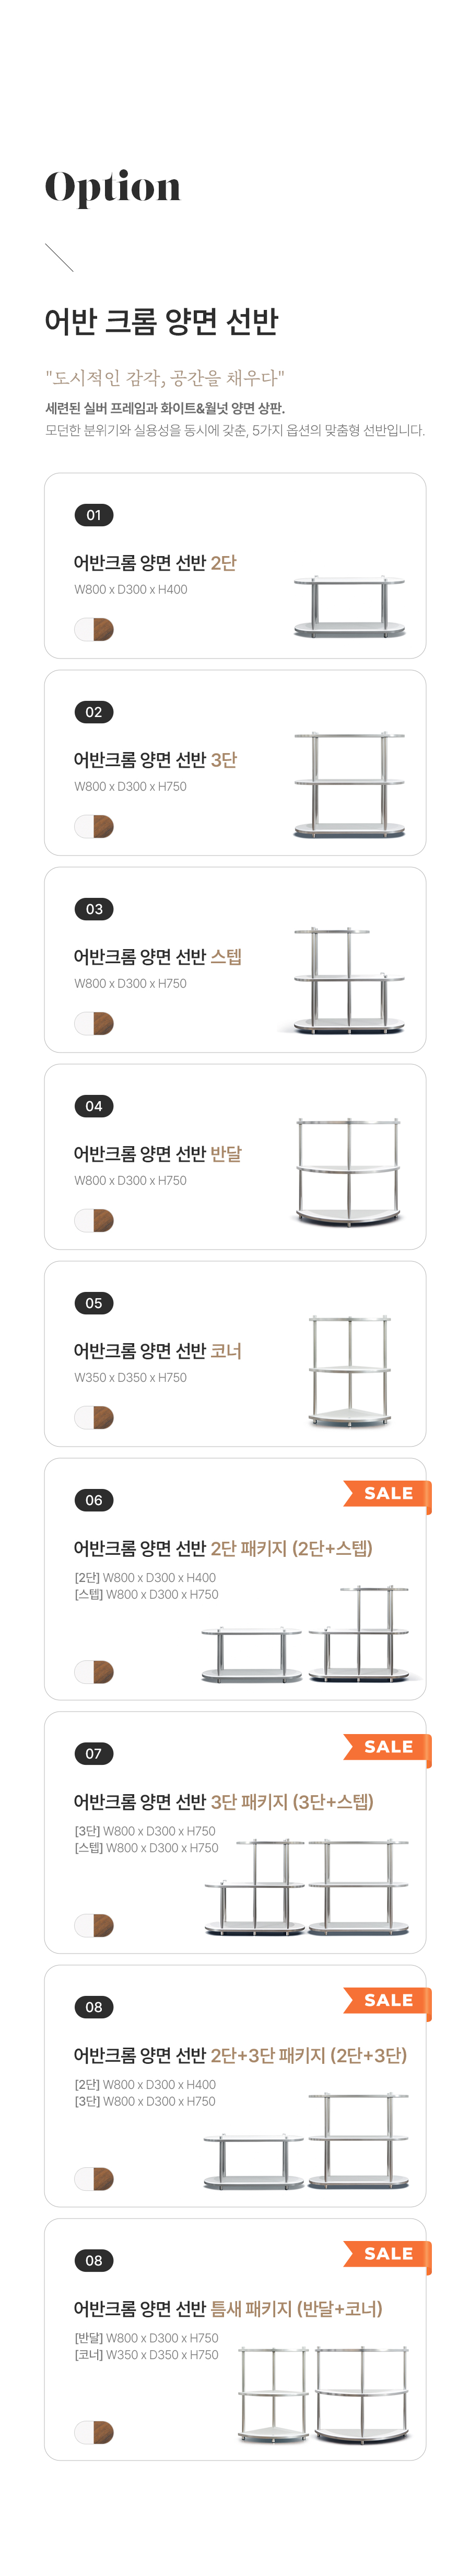Open the 3단 shelf product image
This screenshot has width=470, height=2576.
349,785
